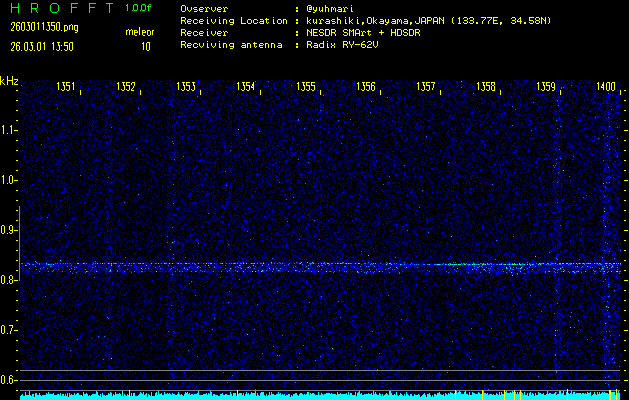Click the 26.03.01 13:50 timestamp
629x400 pixels.
pos(40,46)
